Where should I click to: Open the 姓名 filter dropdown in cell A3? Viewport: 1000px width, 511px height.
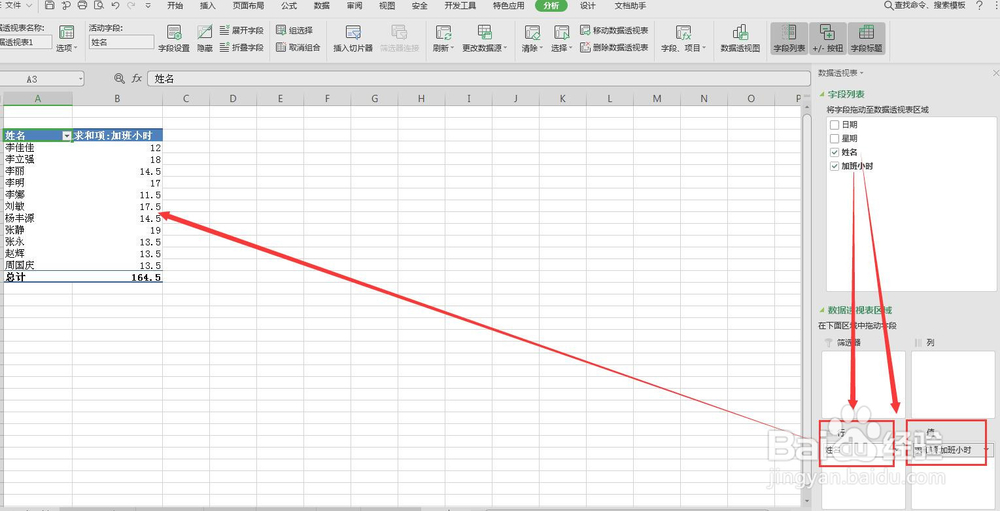[66, 136]
